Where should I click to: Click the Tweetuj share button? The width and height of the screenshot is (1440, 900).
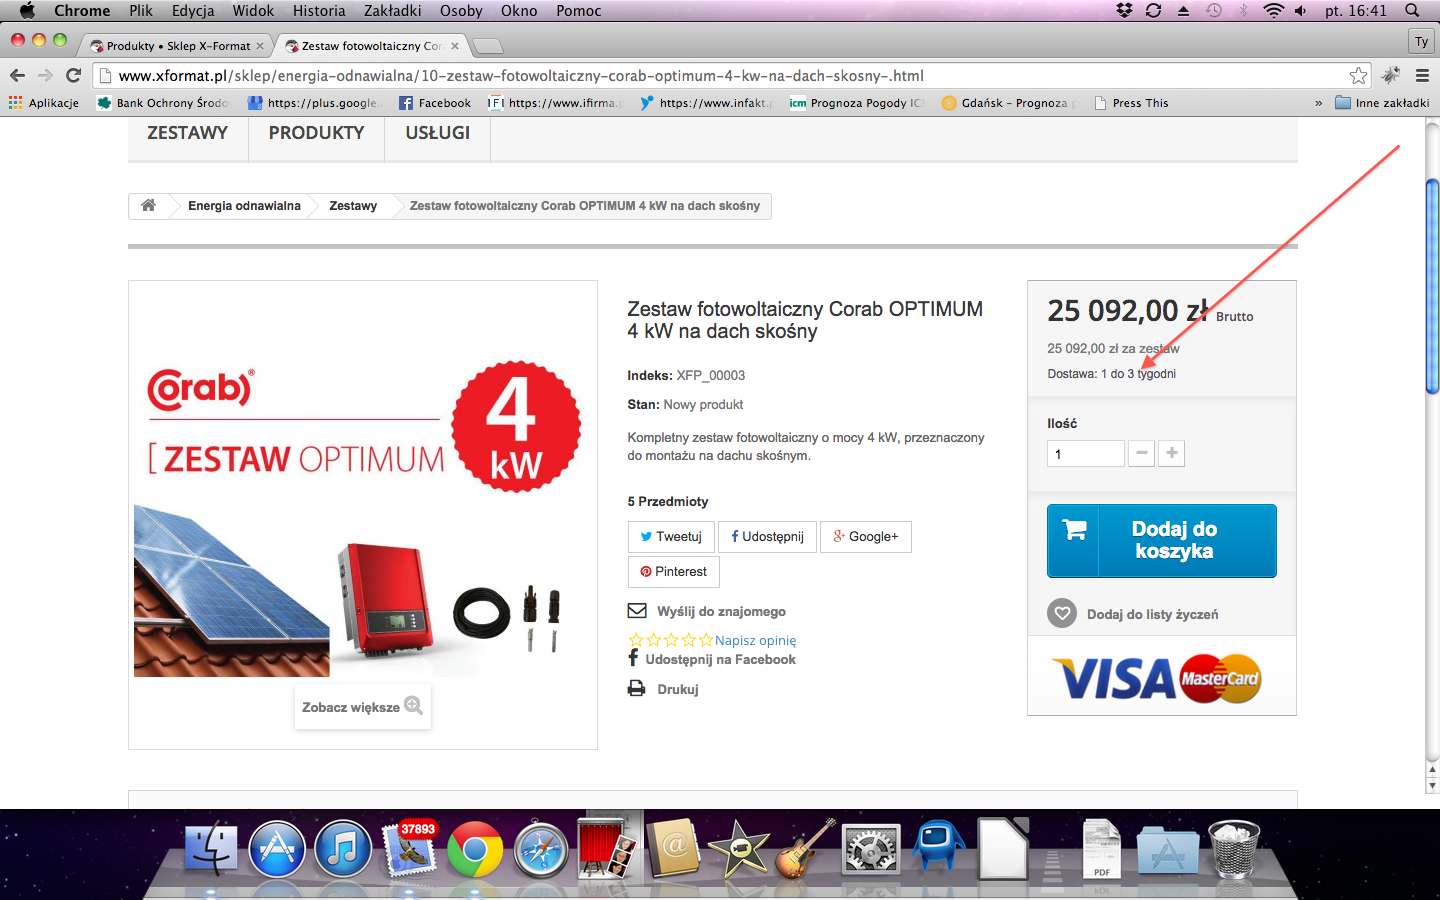pyautogui.click(x=671, y=536)
